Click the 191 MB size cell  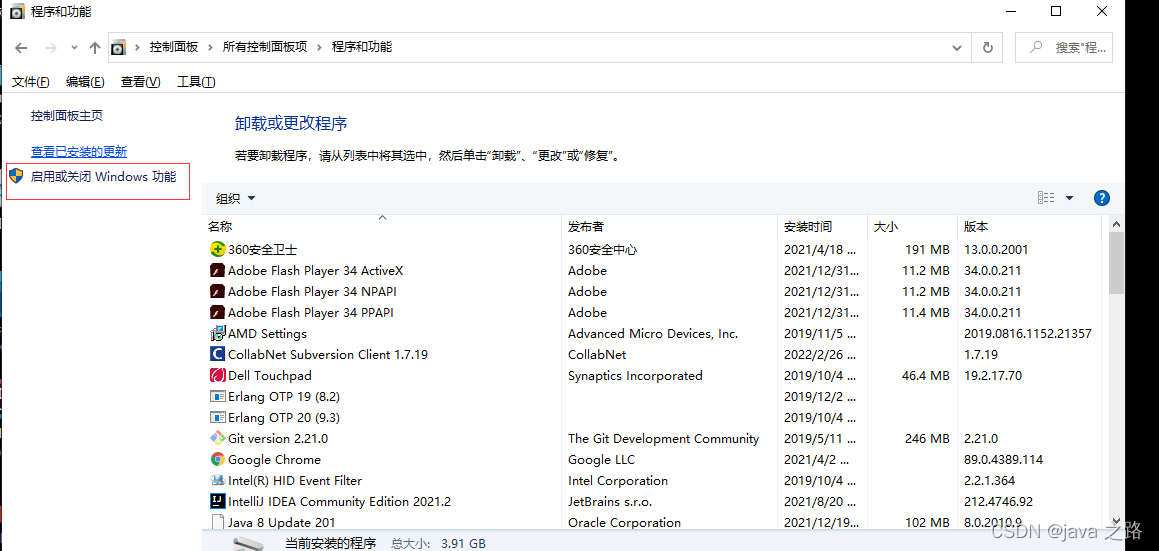tap(927, 250)
